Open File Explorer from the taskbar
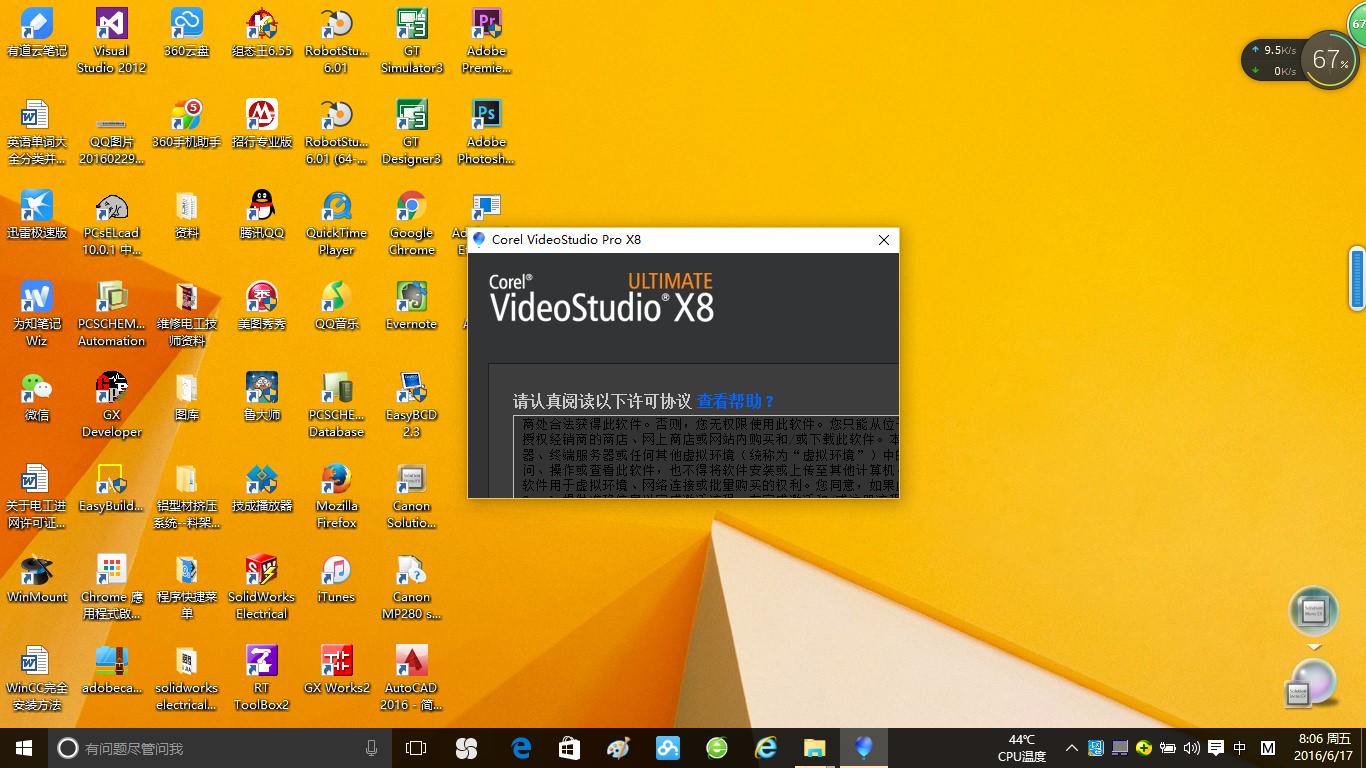Image resolution: width=1366 pixels, height=768 pixels. point(815,747)
